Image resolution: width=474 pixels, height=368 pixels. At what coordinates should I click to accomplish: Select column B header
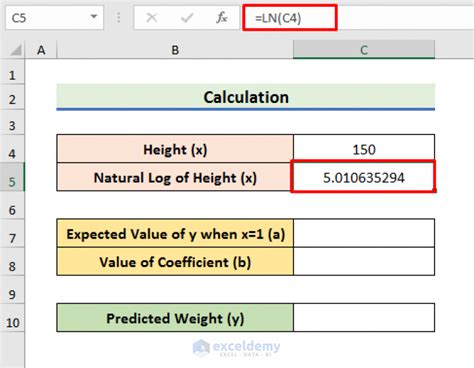click(x=175, y=50)
